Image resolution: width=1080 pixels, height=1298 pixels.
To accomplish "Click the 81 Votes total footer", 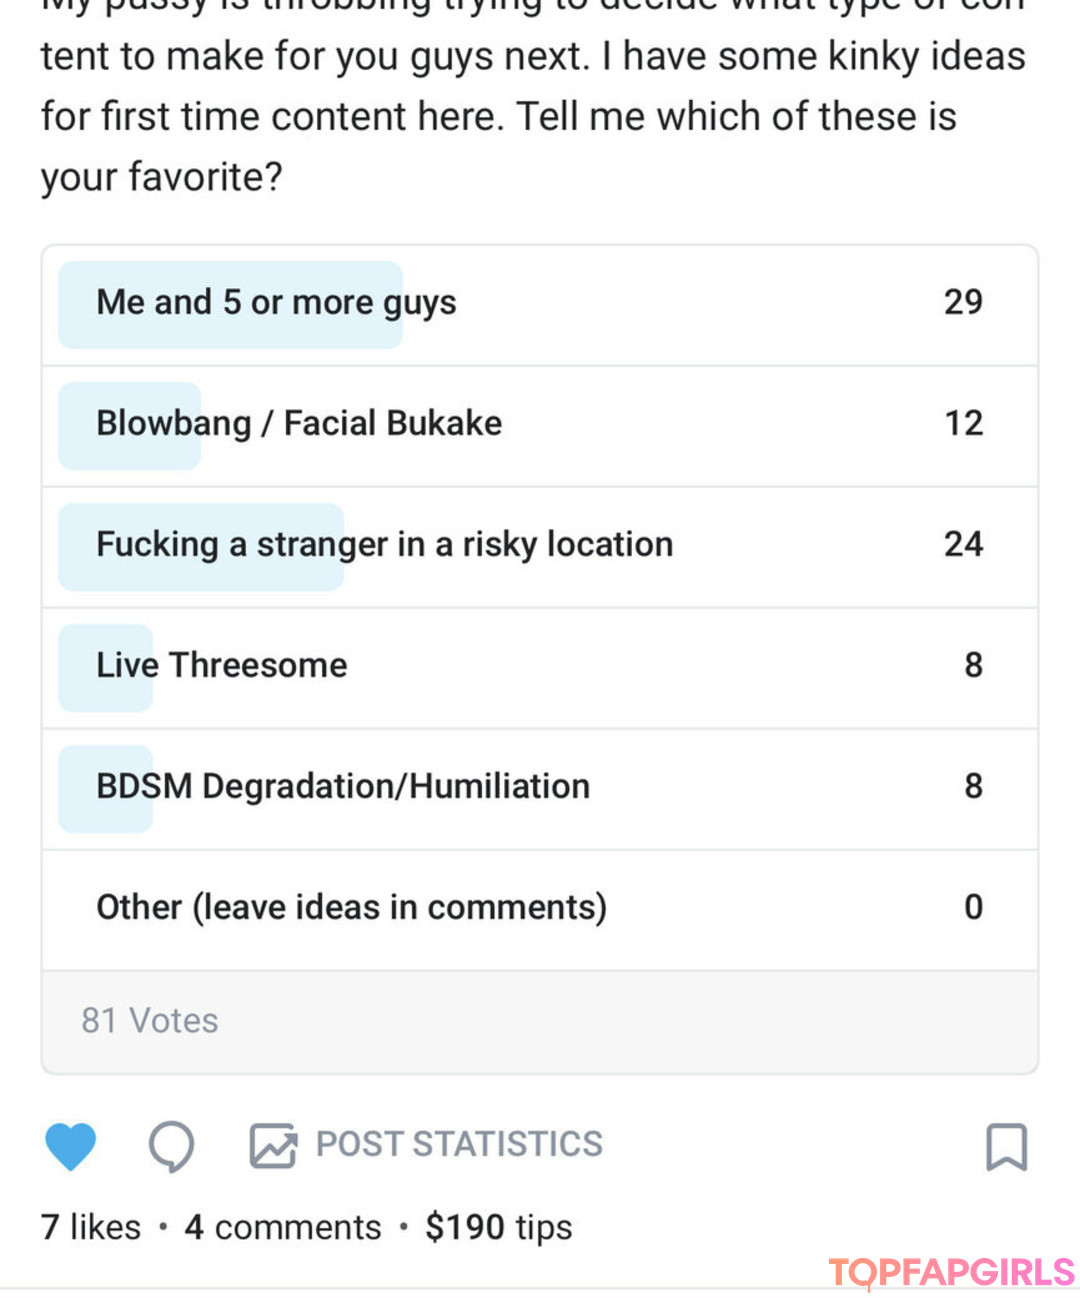I will point(540,1022).
